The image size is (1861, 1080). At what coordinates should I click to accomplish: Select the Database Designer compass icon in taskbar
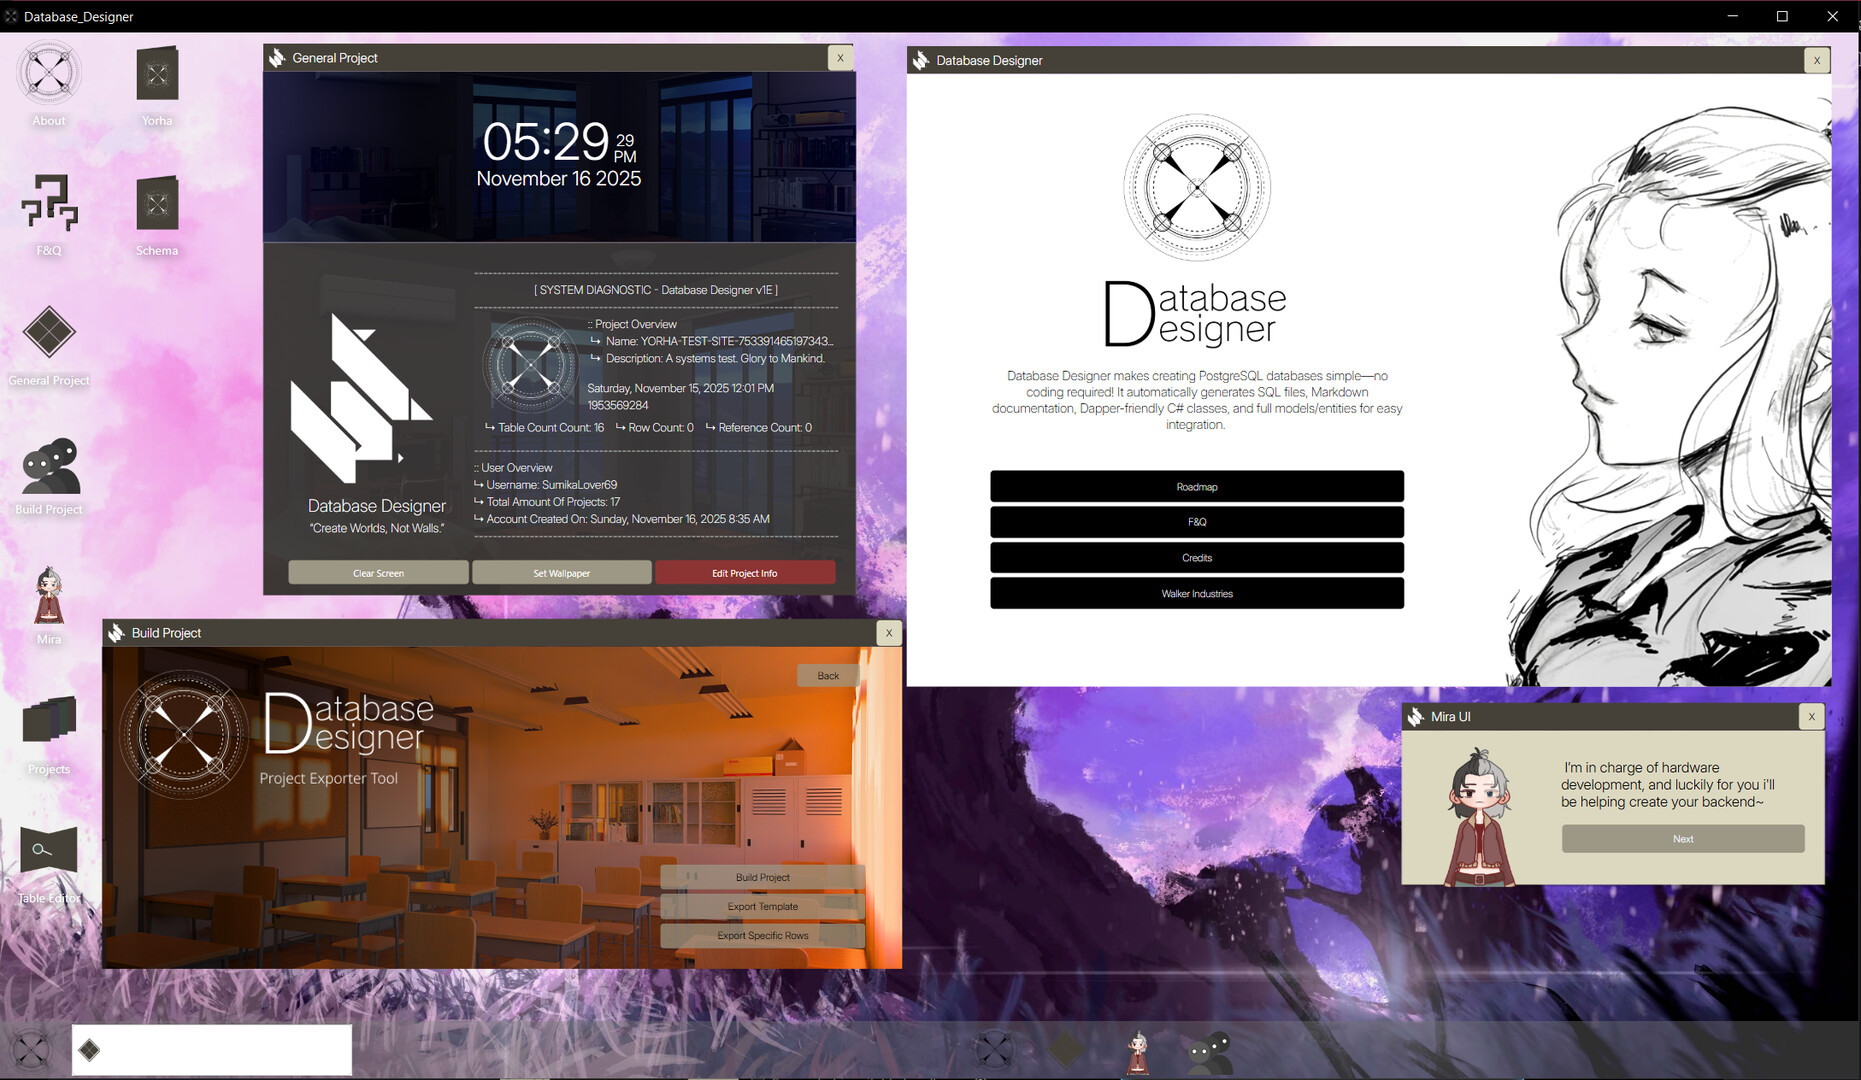click(994, 1050)
